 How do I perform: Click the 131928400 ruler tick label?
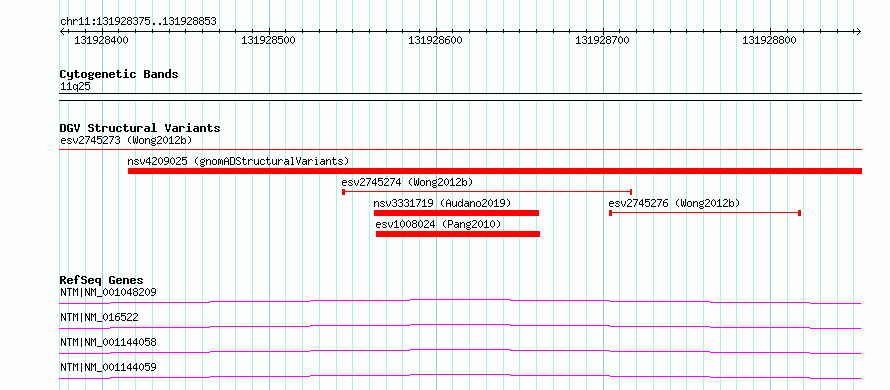(101, 41)
